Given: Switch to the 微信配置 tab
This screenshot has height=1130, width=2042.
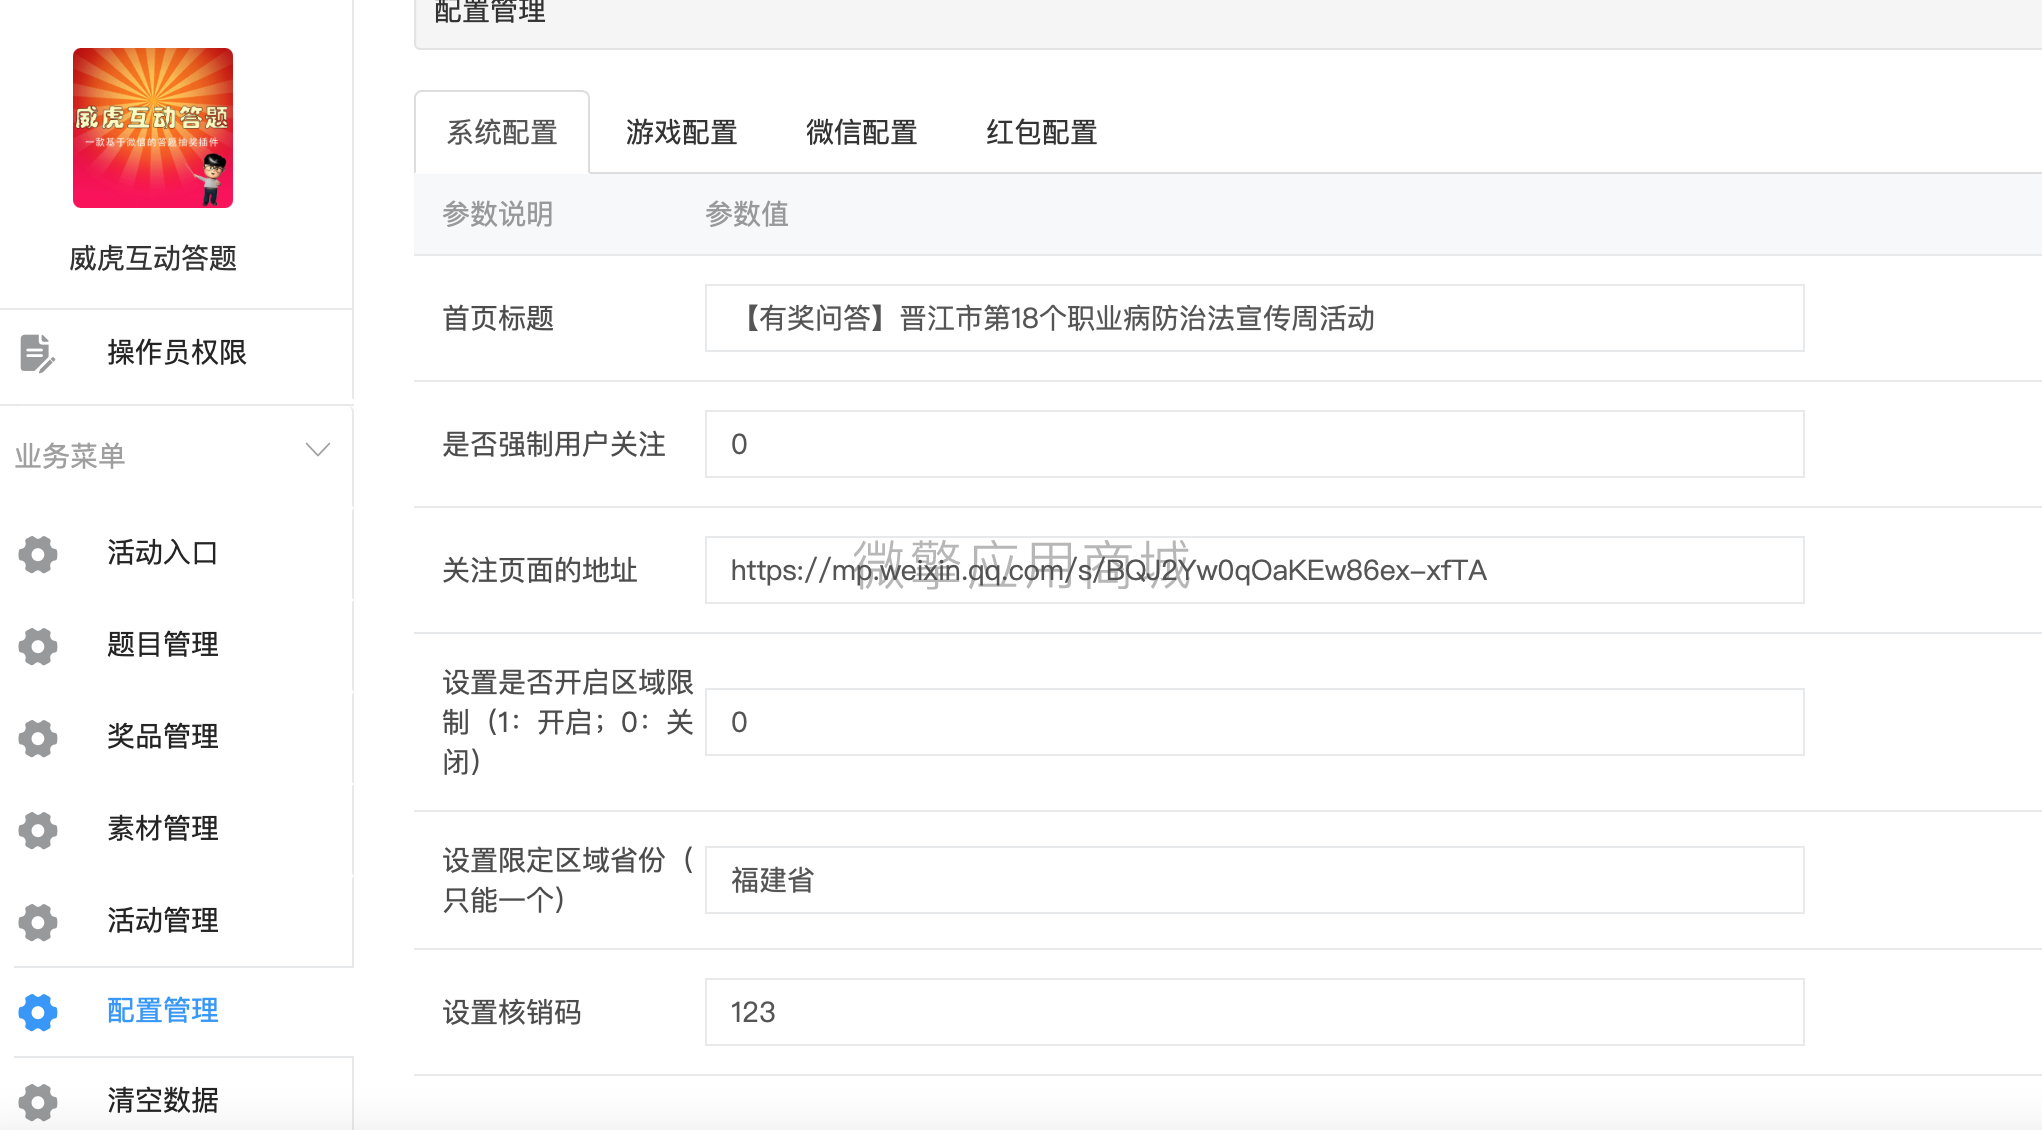Looking at the screenshot, I should click(862, 132).
